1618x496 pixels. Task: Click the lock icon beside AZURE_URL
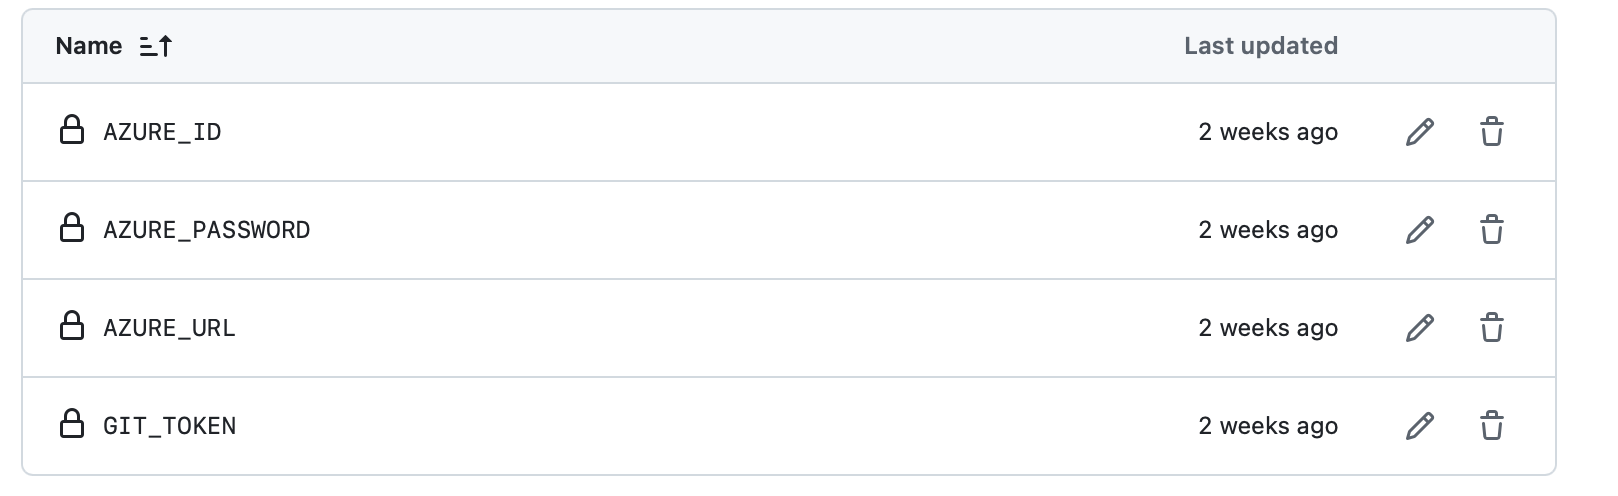[72, 326]
